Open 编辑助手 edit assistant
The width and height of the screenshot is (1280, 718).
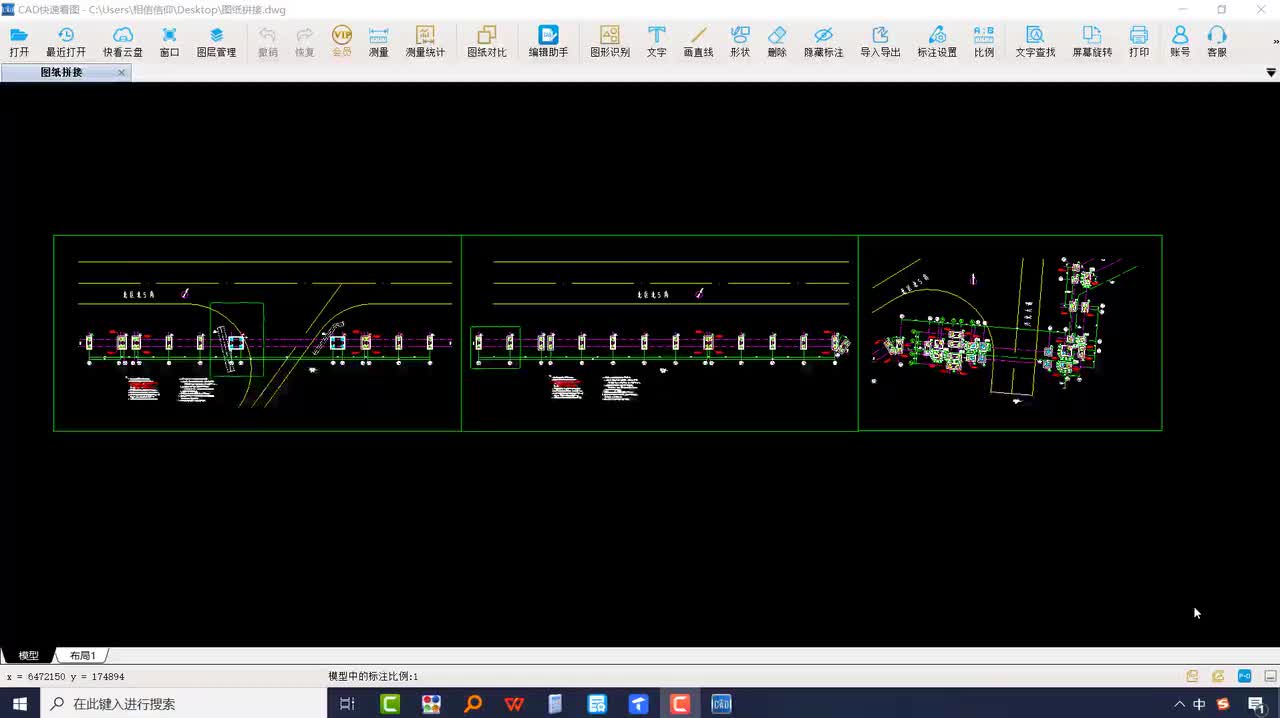(x=548, y=42)
